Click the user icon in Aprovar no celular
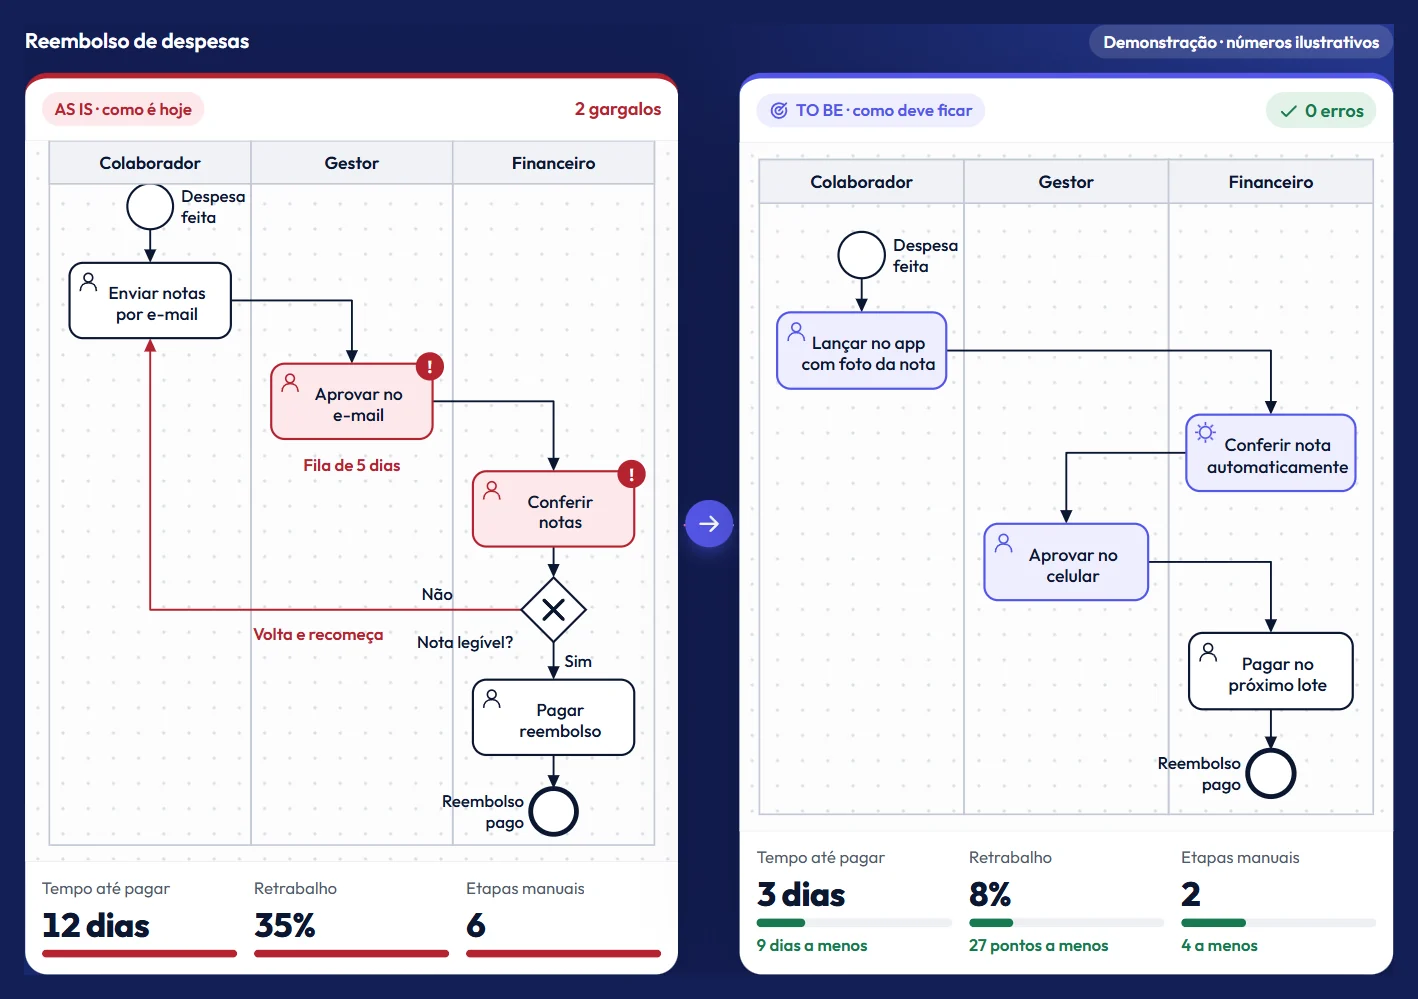The height and width of the screenshot is (999, 1418). click(x=1003, y=542)
